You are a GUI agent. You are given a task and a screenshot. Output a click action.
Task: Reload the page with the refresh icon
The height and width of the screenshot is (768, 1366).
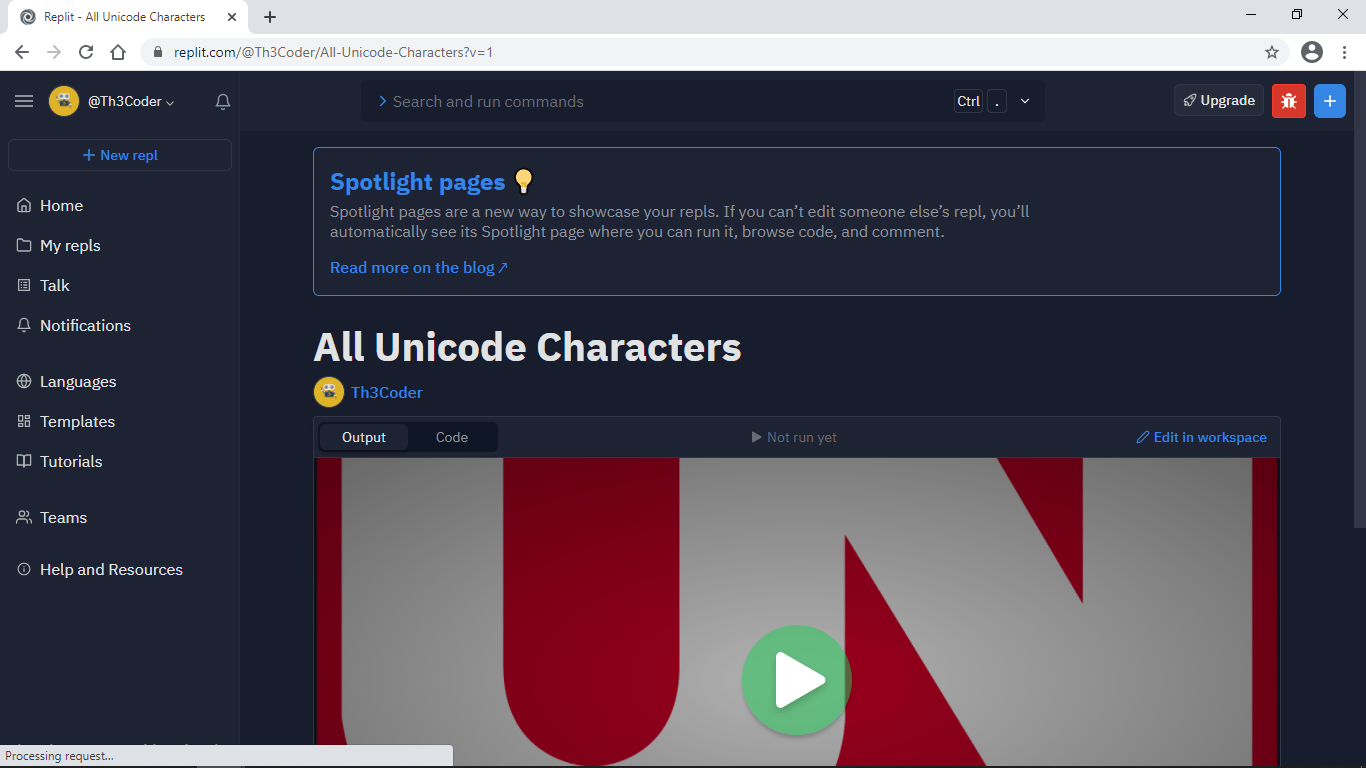click(x=86, y=52)
